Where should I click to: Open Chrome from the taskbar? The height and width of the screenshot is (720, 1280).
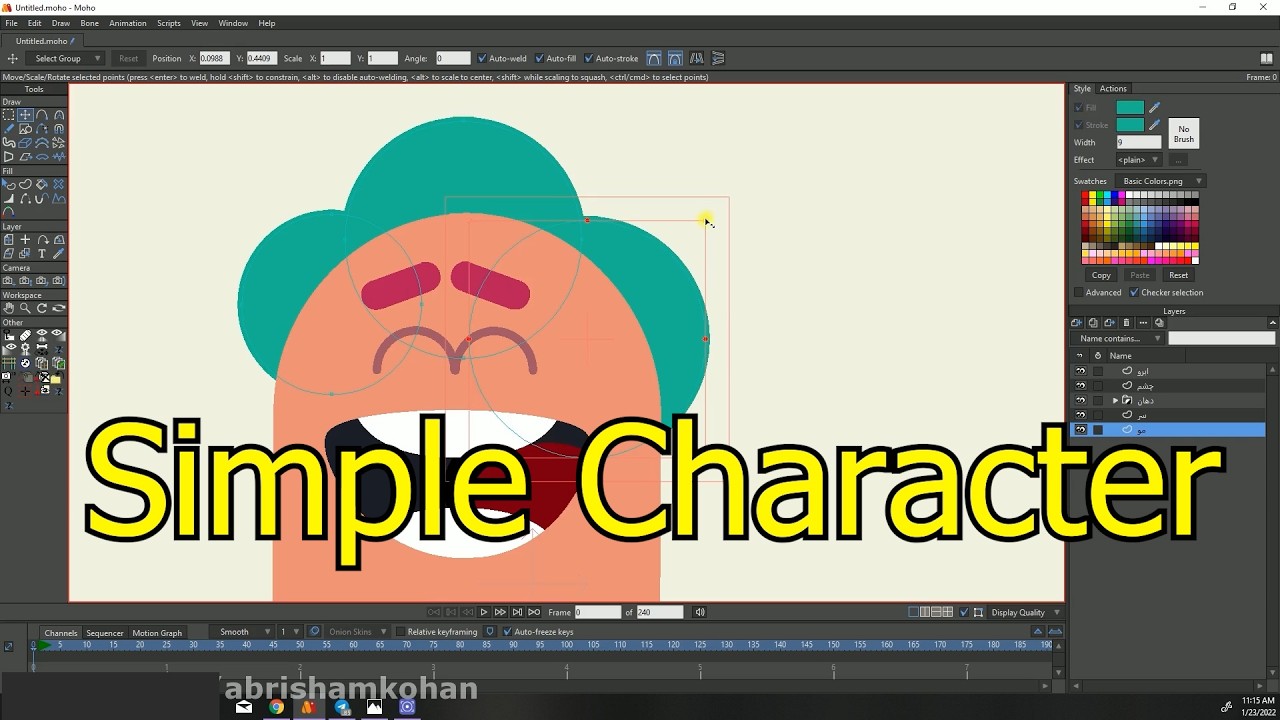(x=276, y=707)
